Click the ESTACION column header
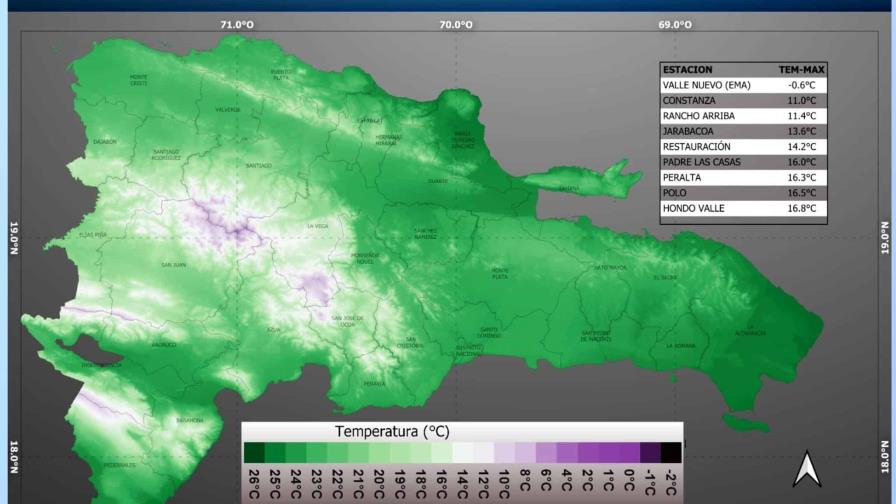 pos(687,70)
